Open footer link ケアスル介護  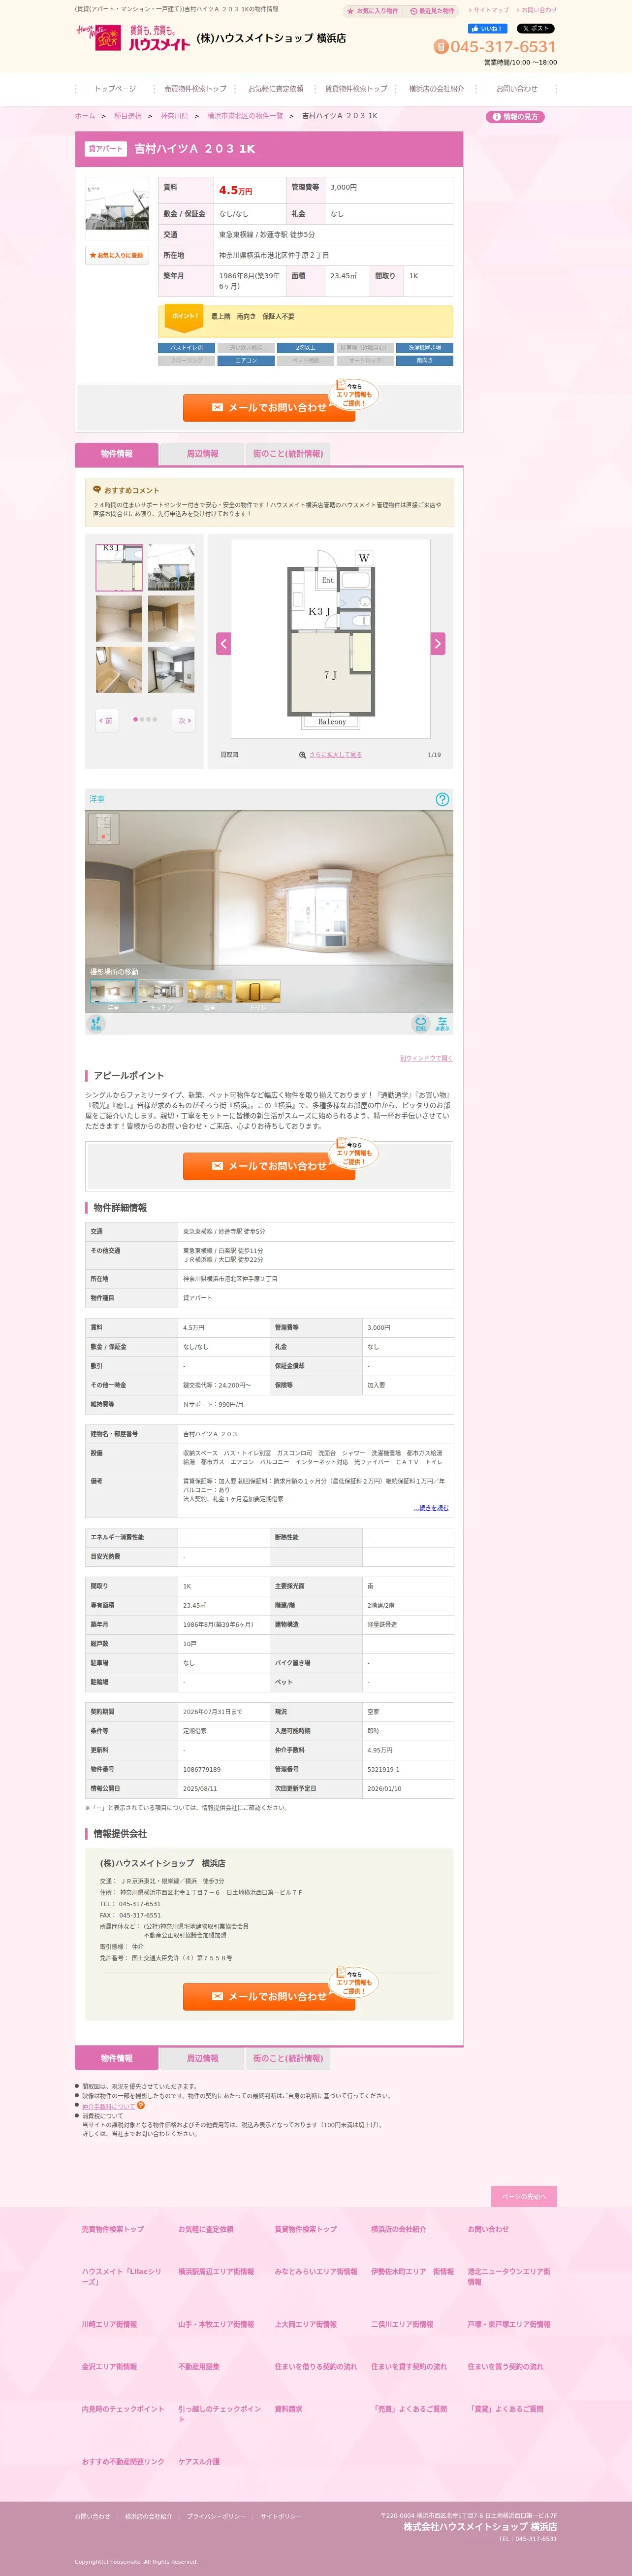pyautogui.click(x=199, y=2461)
